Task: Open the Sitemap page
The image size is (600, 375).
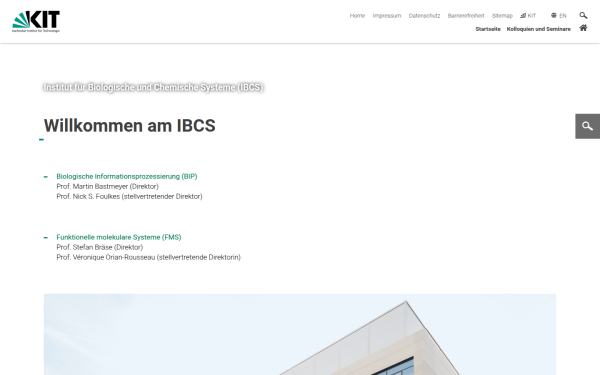Action: pyautogui.click(x=502, y=16)
